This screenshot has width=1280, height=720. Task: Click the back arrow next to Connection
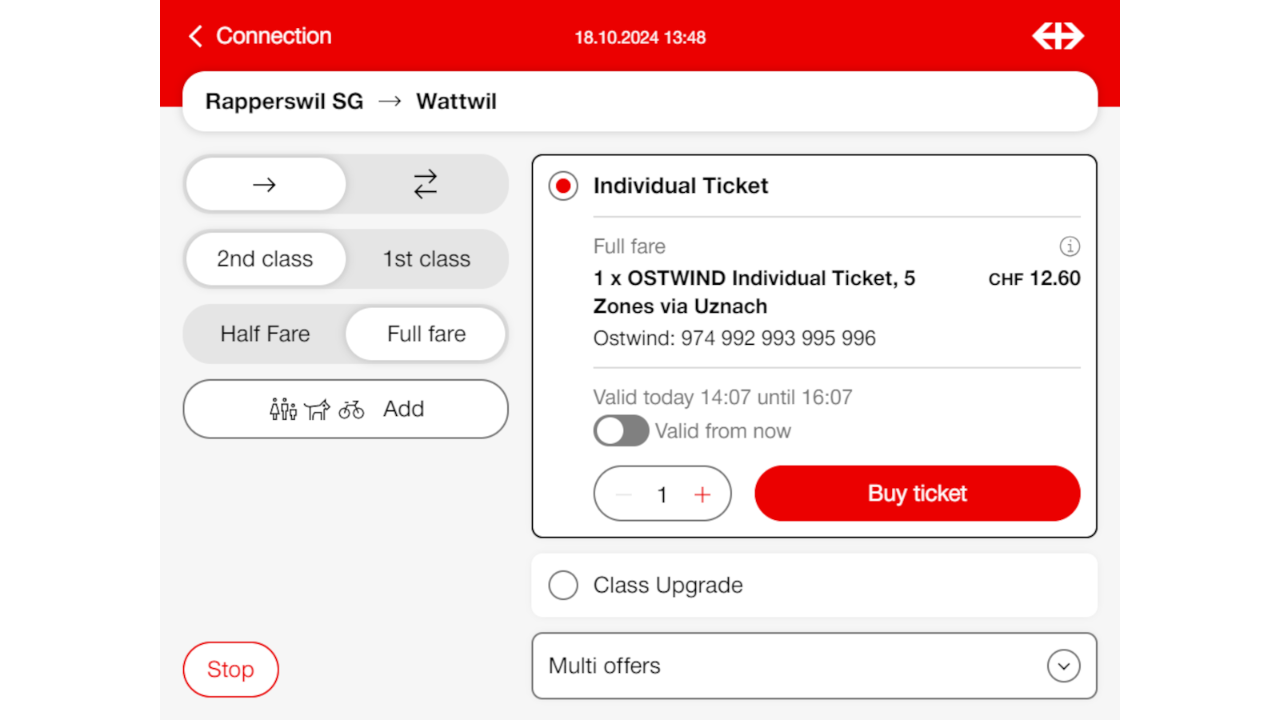196,37
